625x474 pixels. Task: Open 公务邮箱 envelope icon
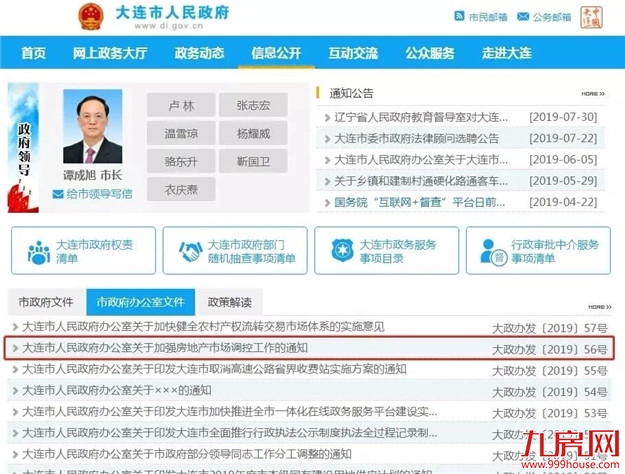[523, 16]
